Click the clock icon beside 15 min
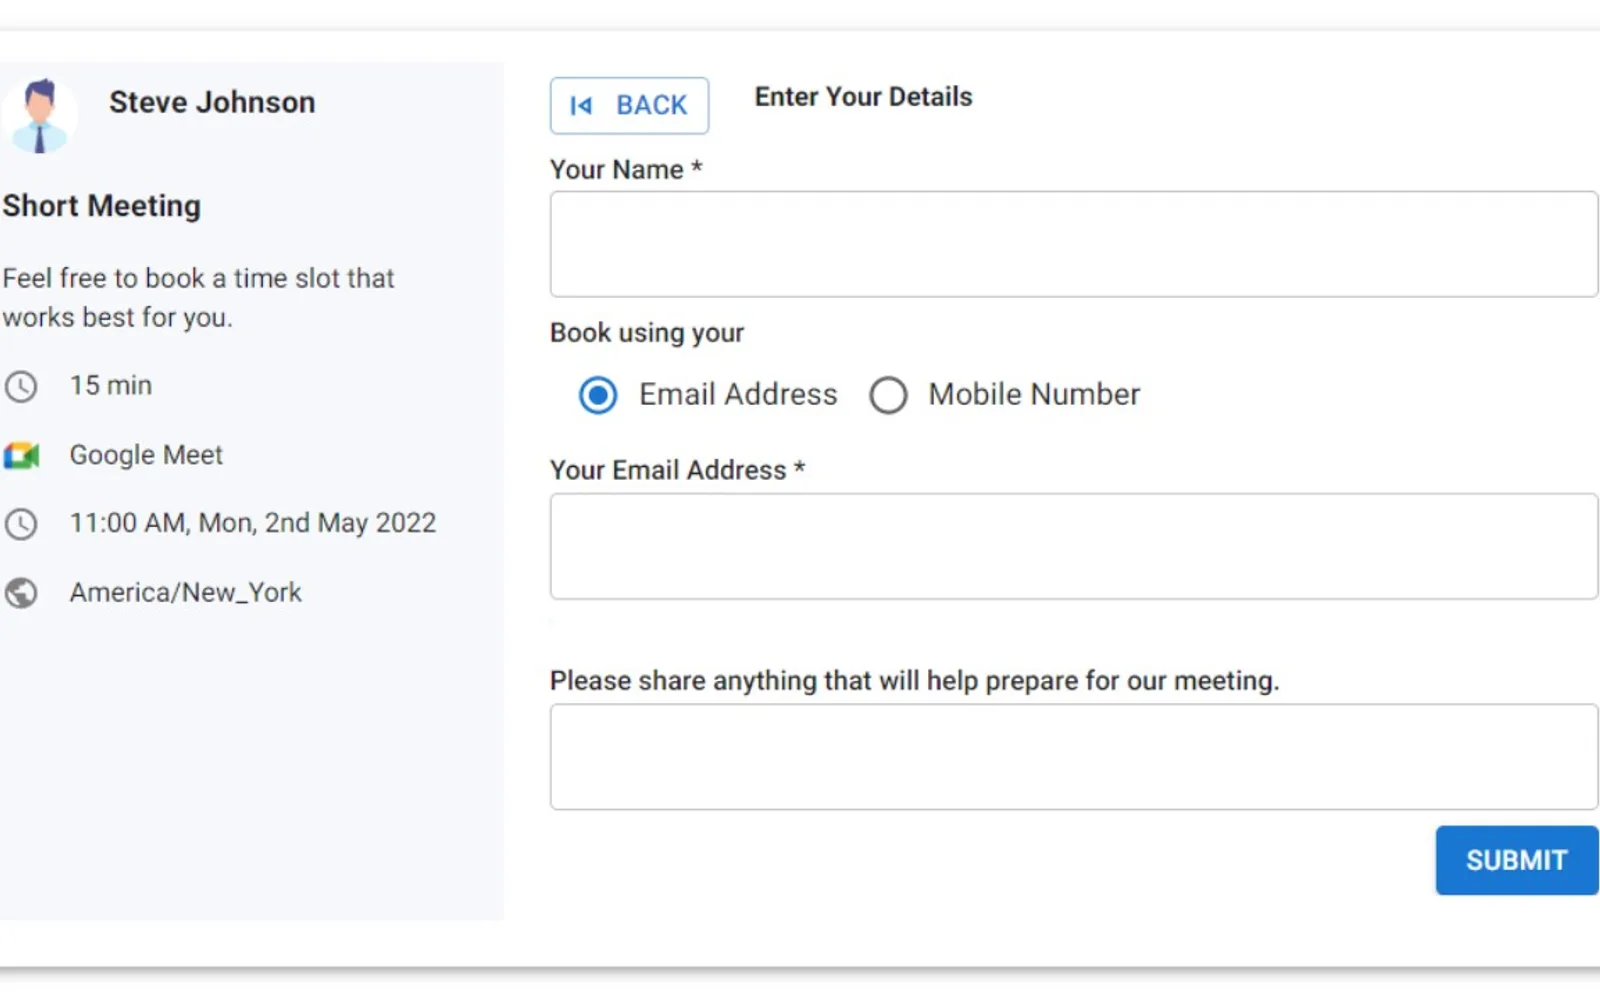Viewport: 1600px width, 1000px height. click(21, 386)
